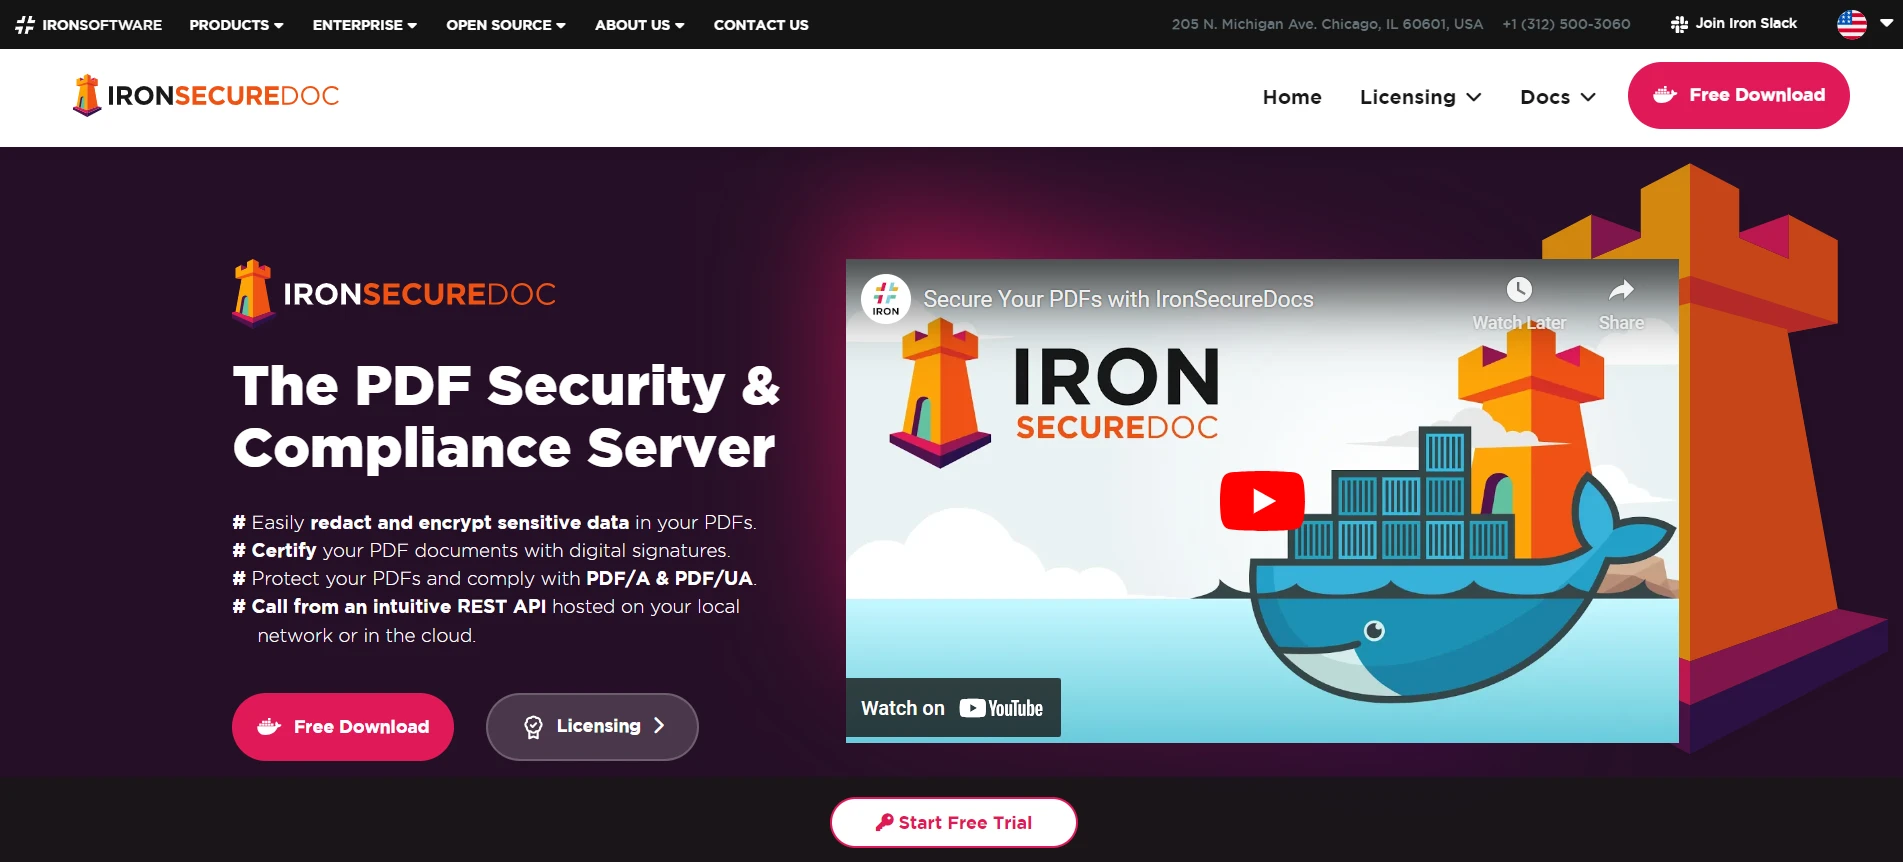The height and width of the screenshot is (862, 1903).
Task: Expand the Products dropdown menu
Action: pyautogui.click(x=236, y=25)
